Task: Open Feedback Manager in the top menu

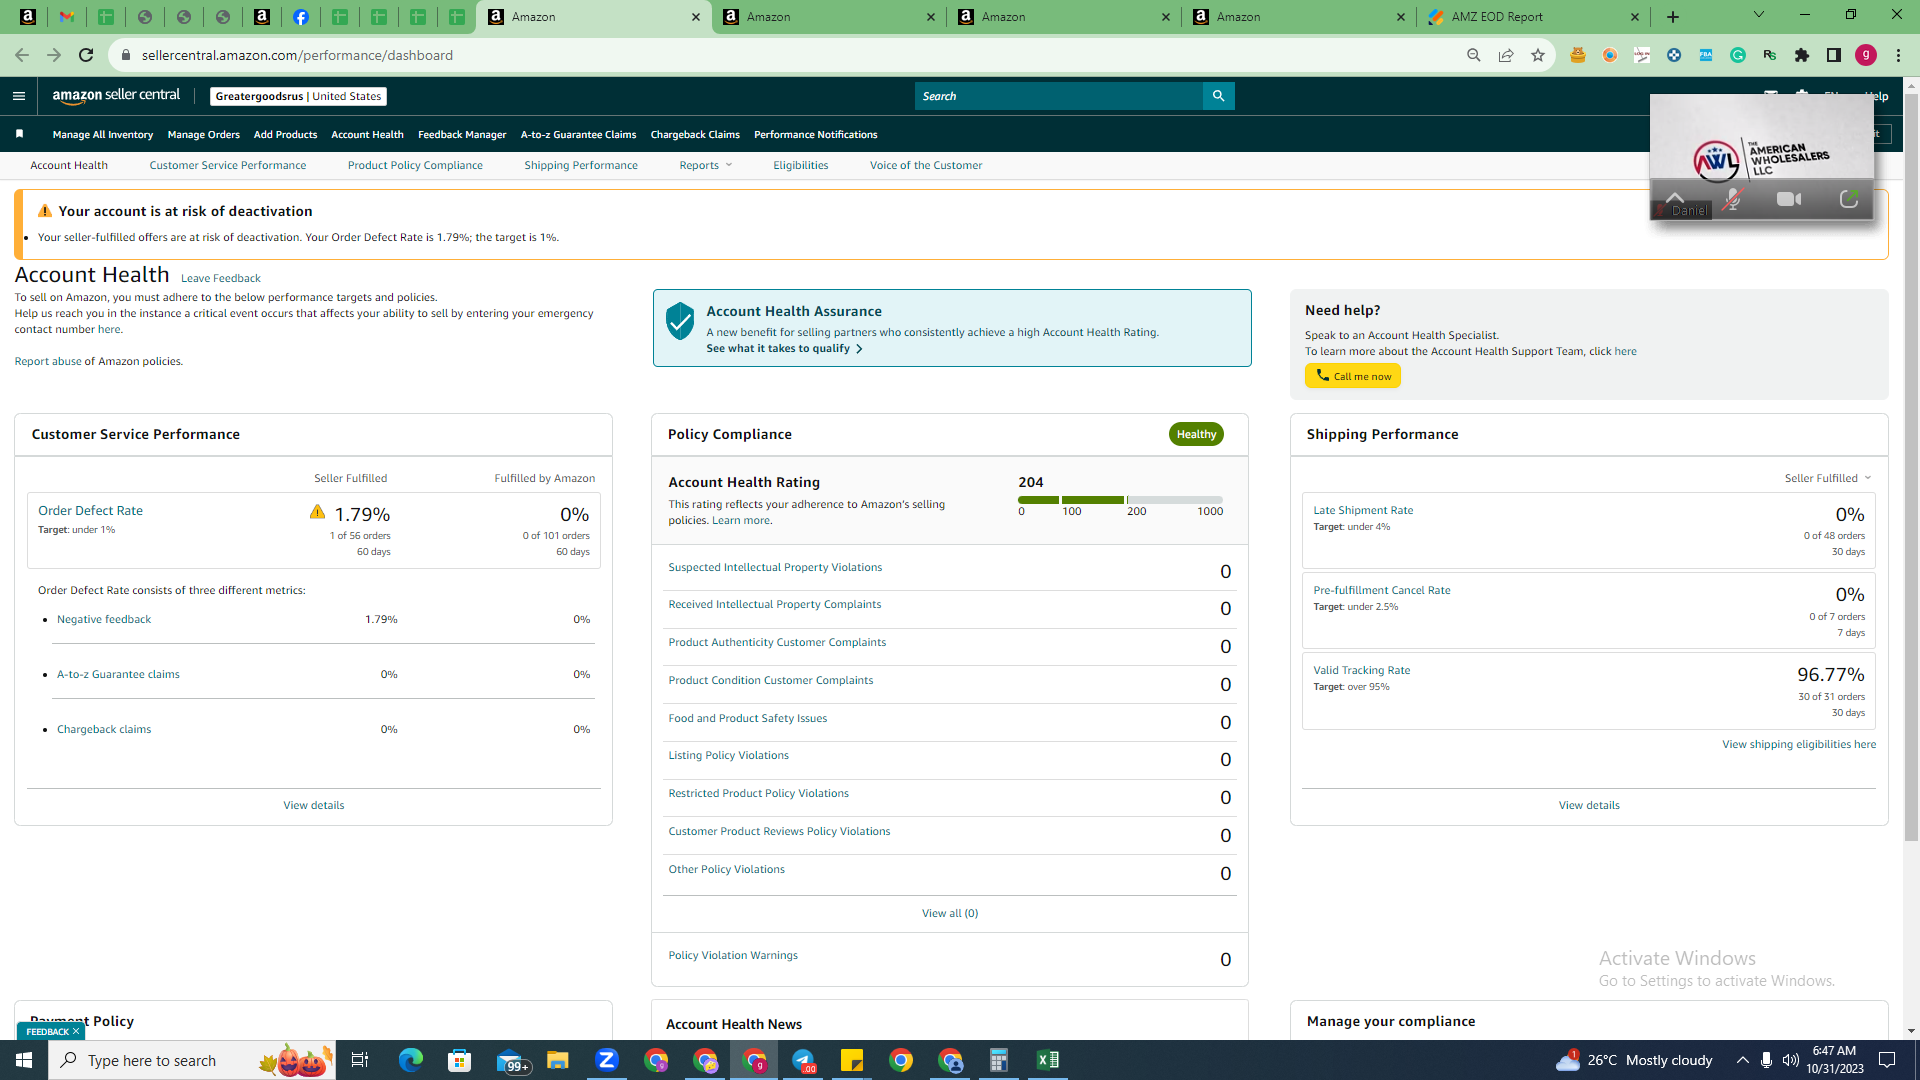Action: pyautogui.click(x=462, y=134)
